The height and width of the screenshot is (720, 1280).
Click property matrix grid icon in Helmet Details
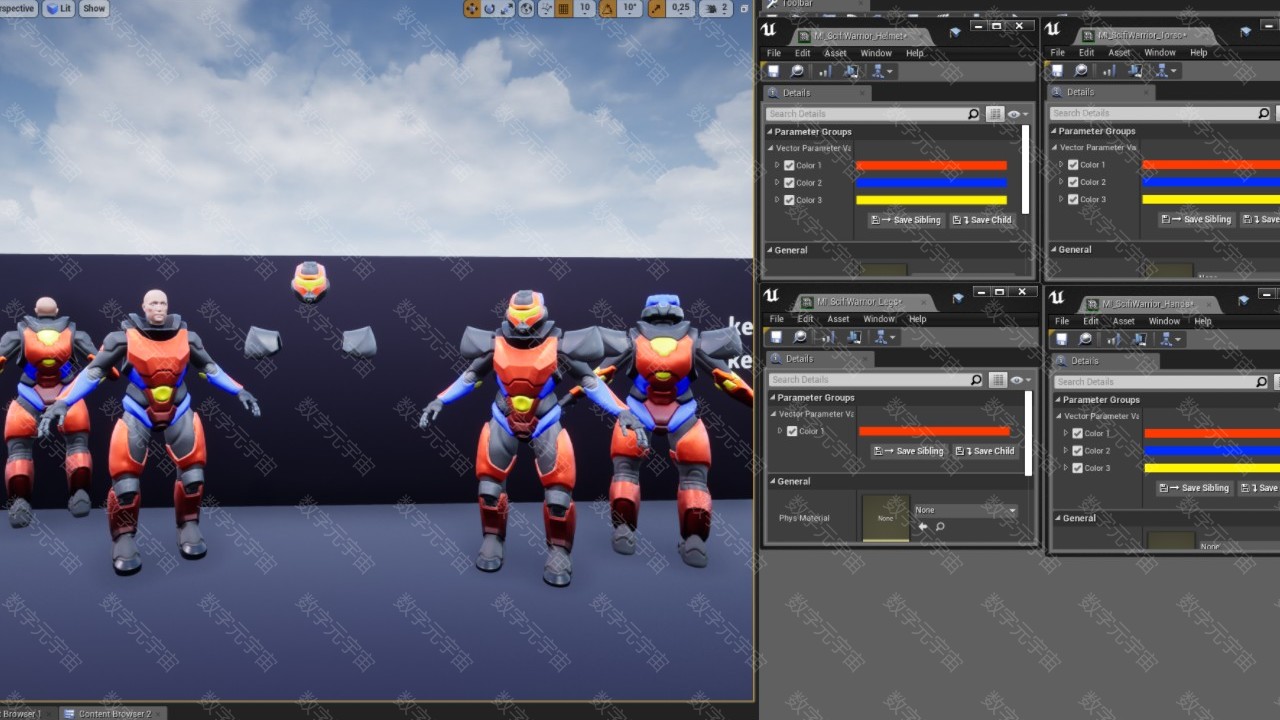(995, 115)
